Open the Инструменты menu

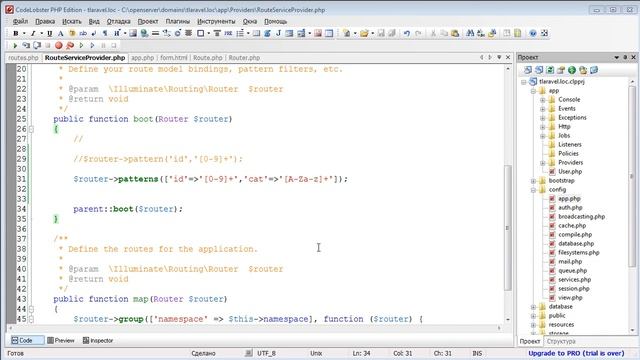[216, 21]
